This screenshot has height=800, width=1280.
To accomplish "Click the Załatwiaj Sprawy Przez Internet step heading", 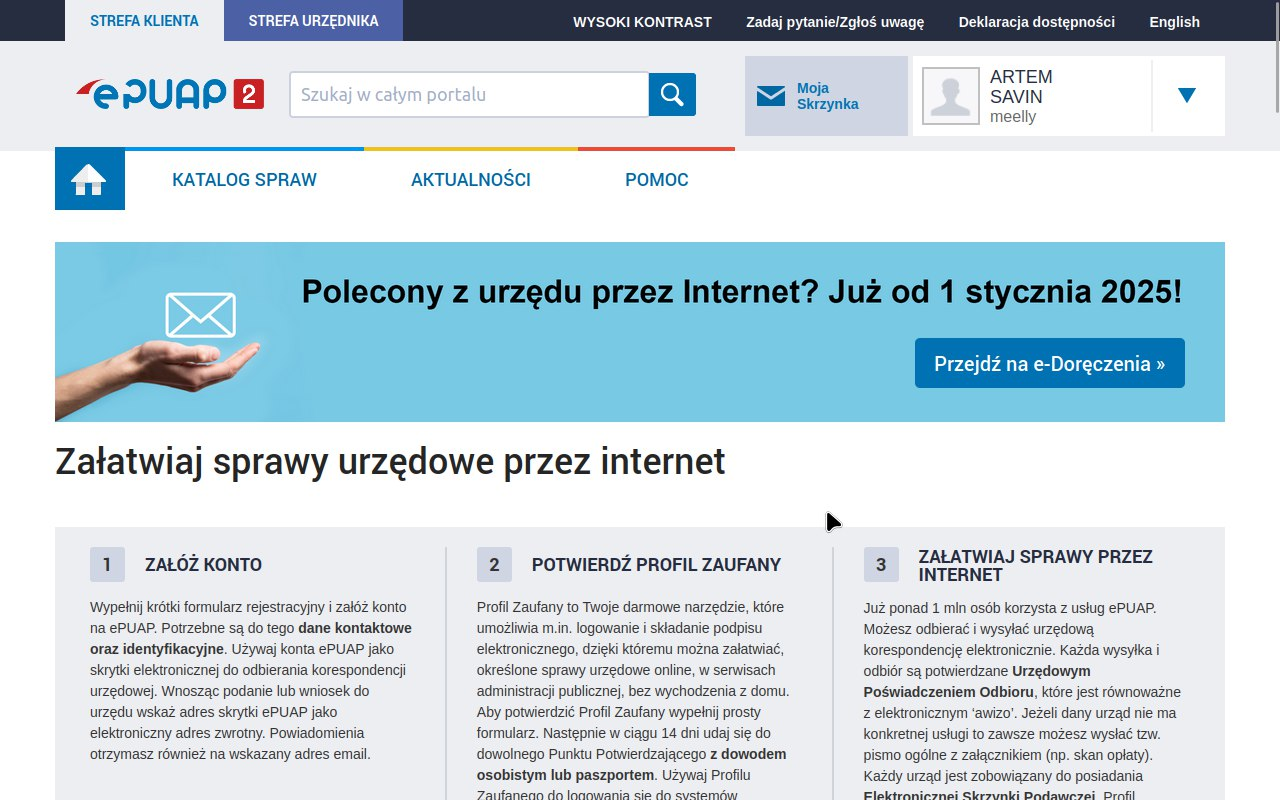I will click(x=1036, y=566).
